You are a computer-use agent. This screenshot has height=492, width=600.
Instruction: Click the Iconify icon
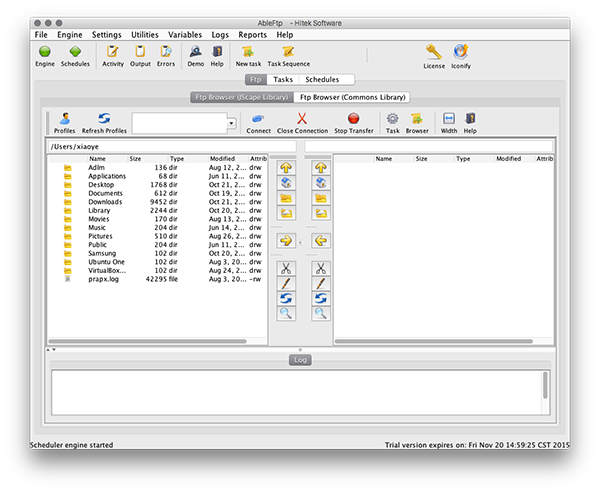pos(461,52)
